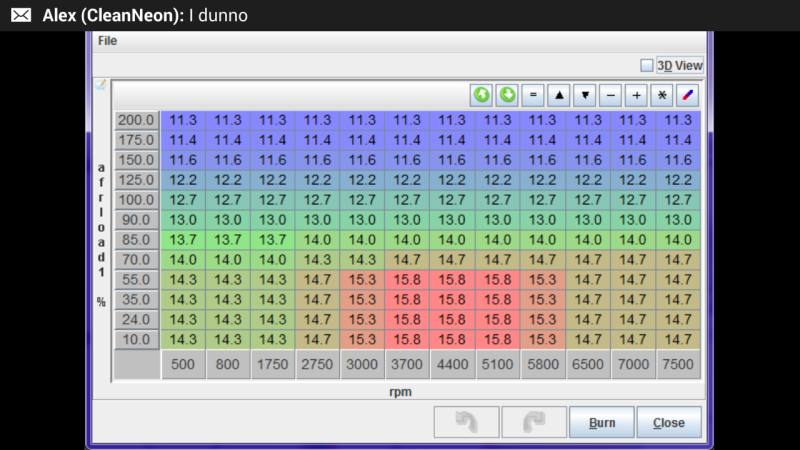Select the 3700 rpm column header
This screenshot has height=450, width=800.
tap(407, 365)
